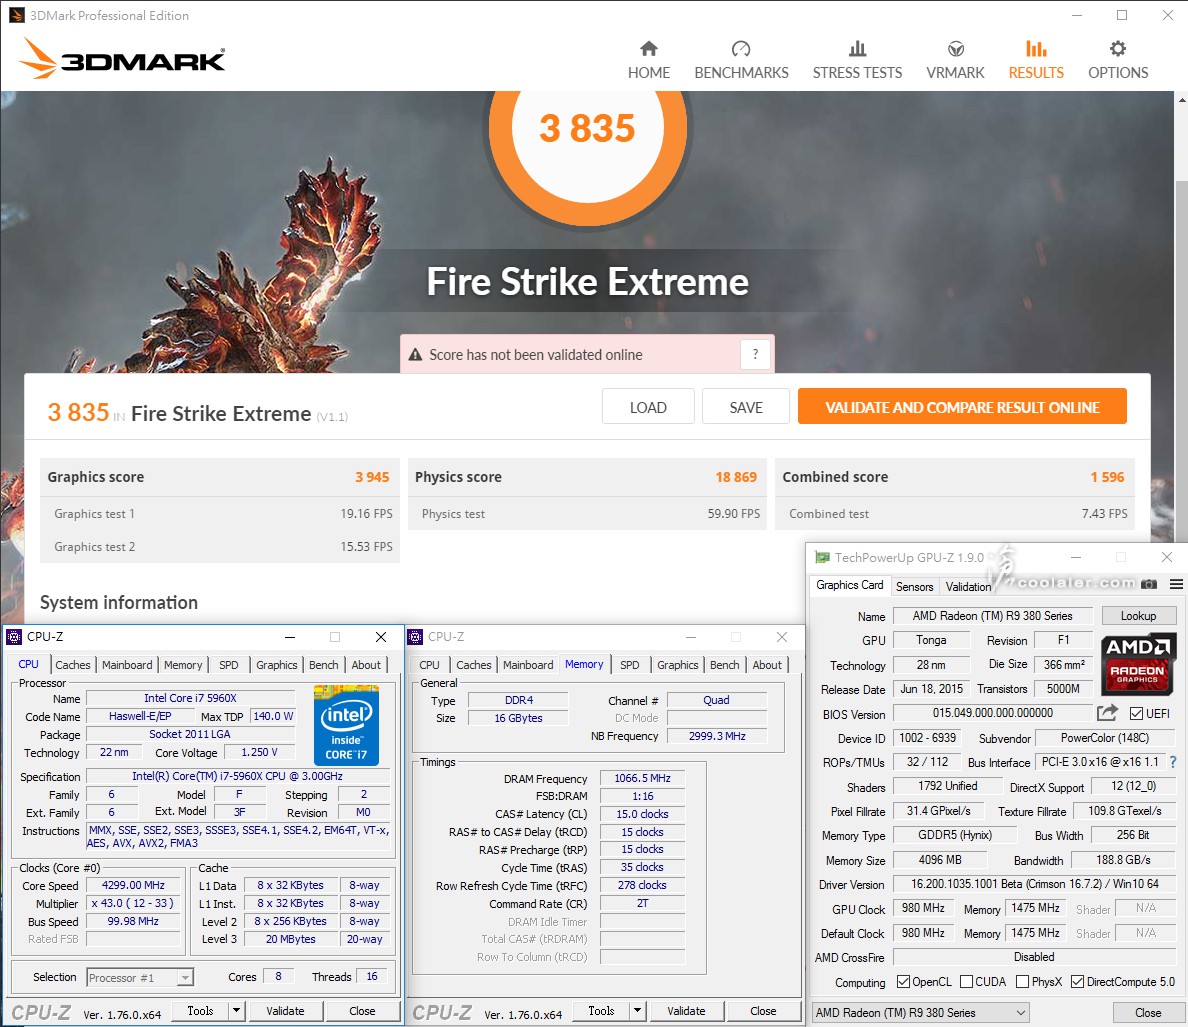This screenshot has width=1188, height=1027.
Task: Open the OPTIONS gear in 3DMark
Action: tap(1118, 61)
